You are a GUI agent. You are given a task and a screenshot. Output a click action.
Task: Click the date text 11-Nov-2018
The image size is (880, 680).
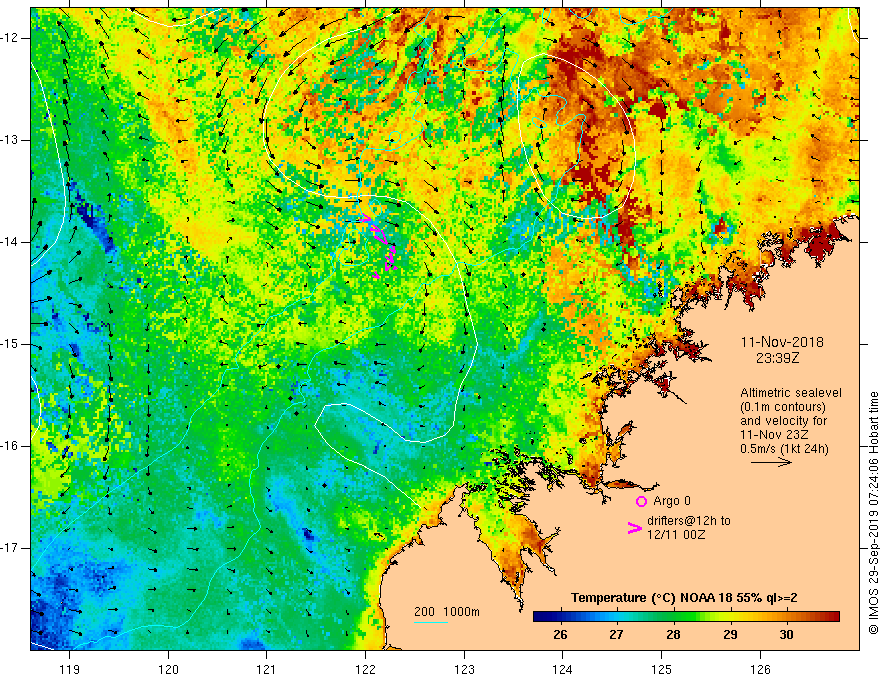[782, 342]
